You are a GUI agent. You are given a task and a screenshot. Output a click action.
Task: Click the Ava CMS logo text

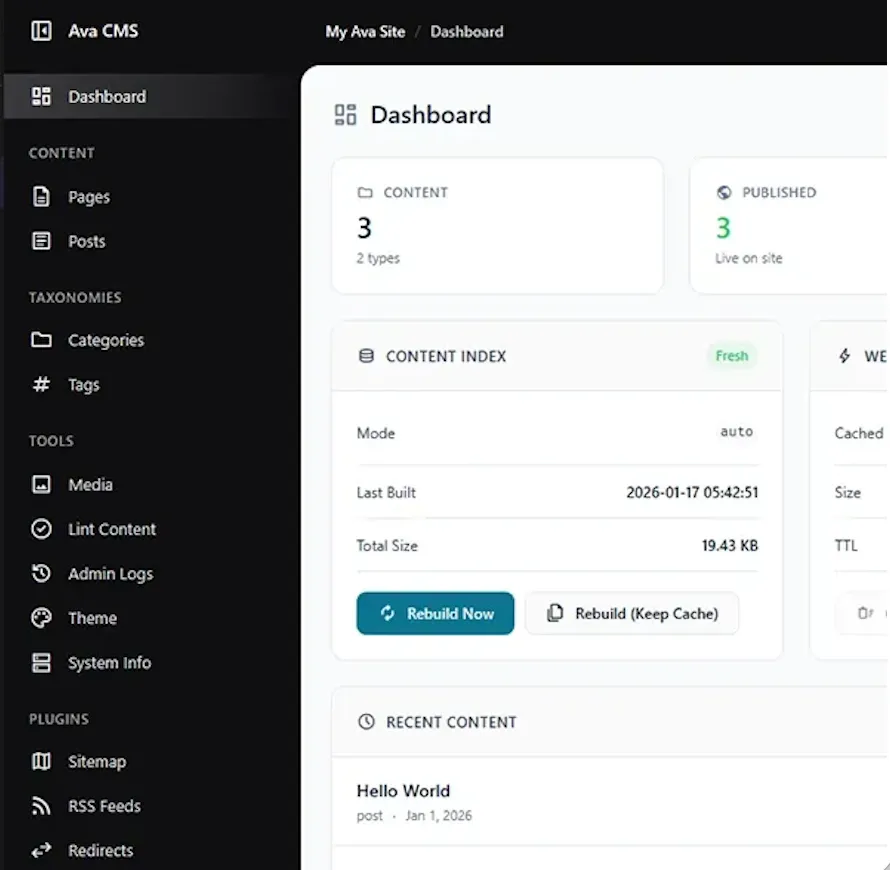click(x=103, y=31)
